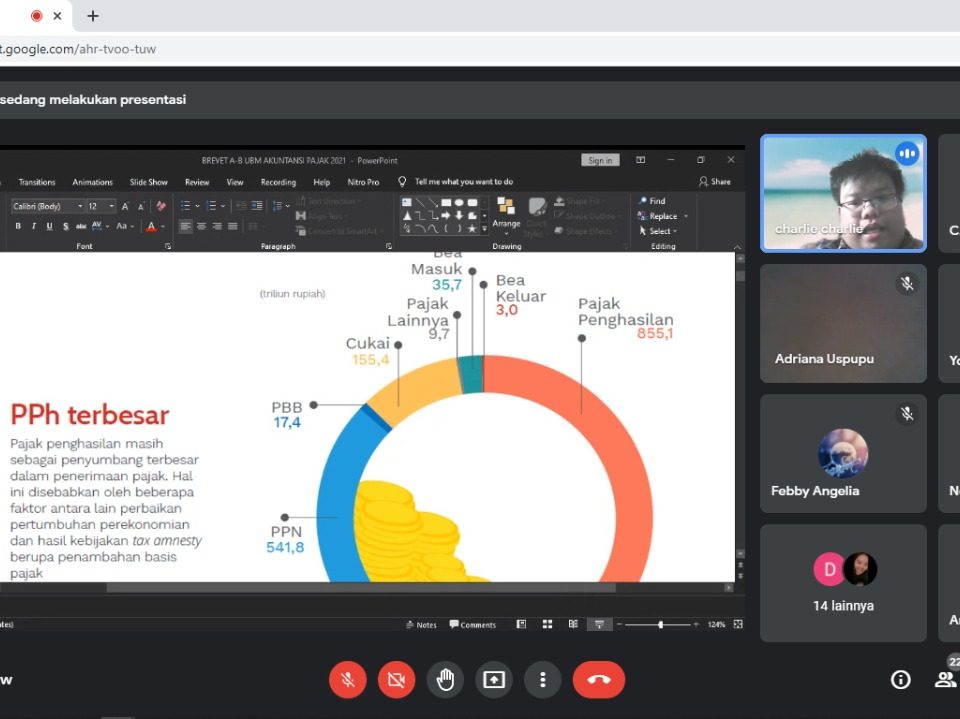The height and width of the screenshot is (719, 960).
Task: Select Febby Angelia participant tile
Action: point(843,453)
